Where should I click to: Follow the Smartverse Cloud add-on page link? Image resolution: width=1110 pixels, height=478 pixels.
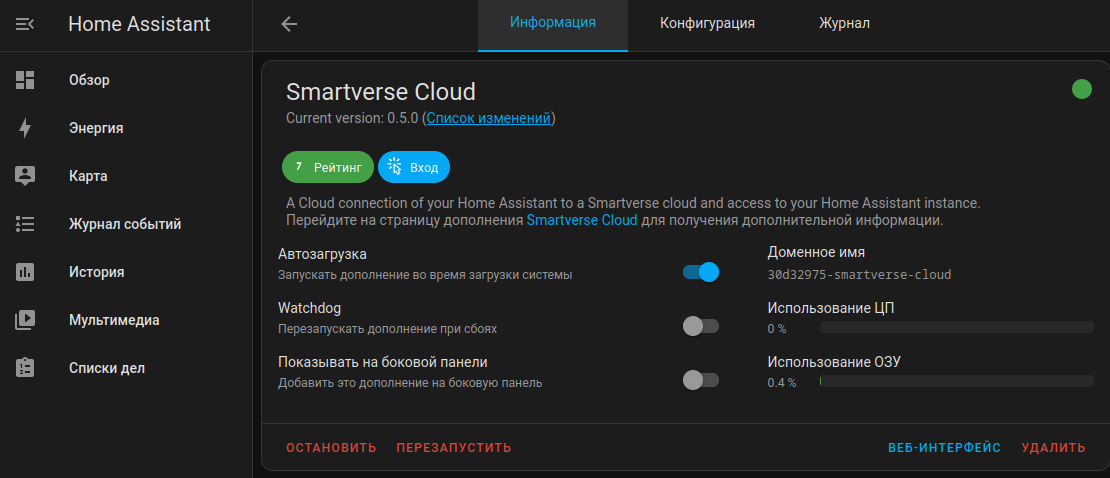coord(581,220)
